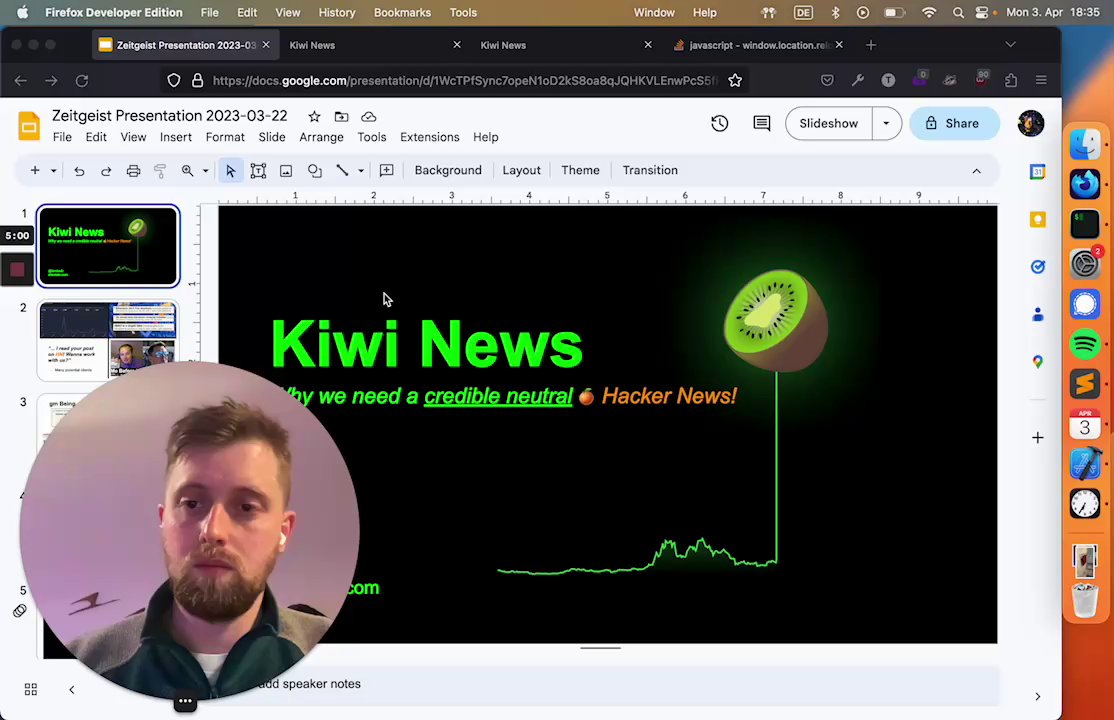Switch to the javascript window.location tab

point(760,45)
